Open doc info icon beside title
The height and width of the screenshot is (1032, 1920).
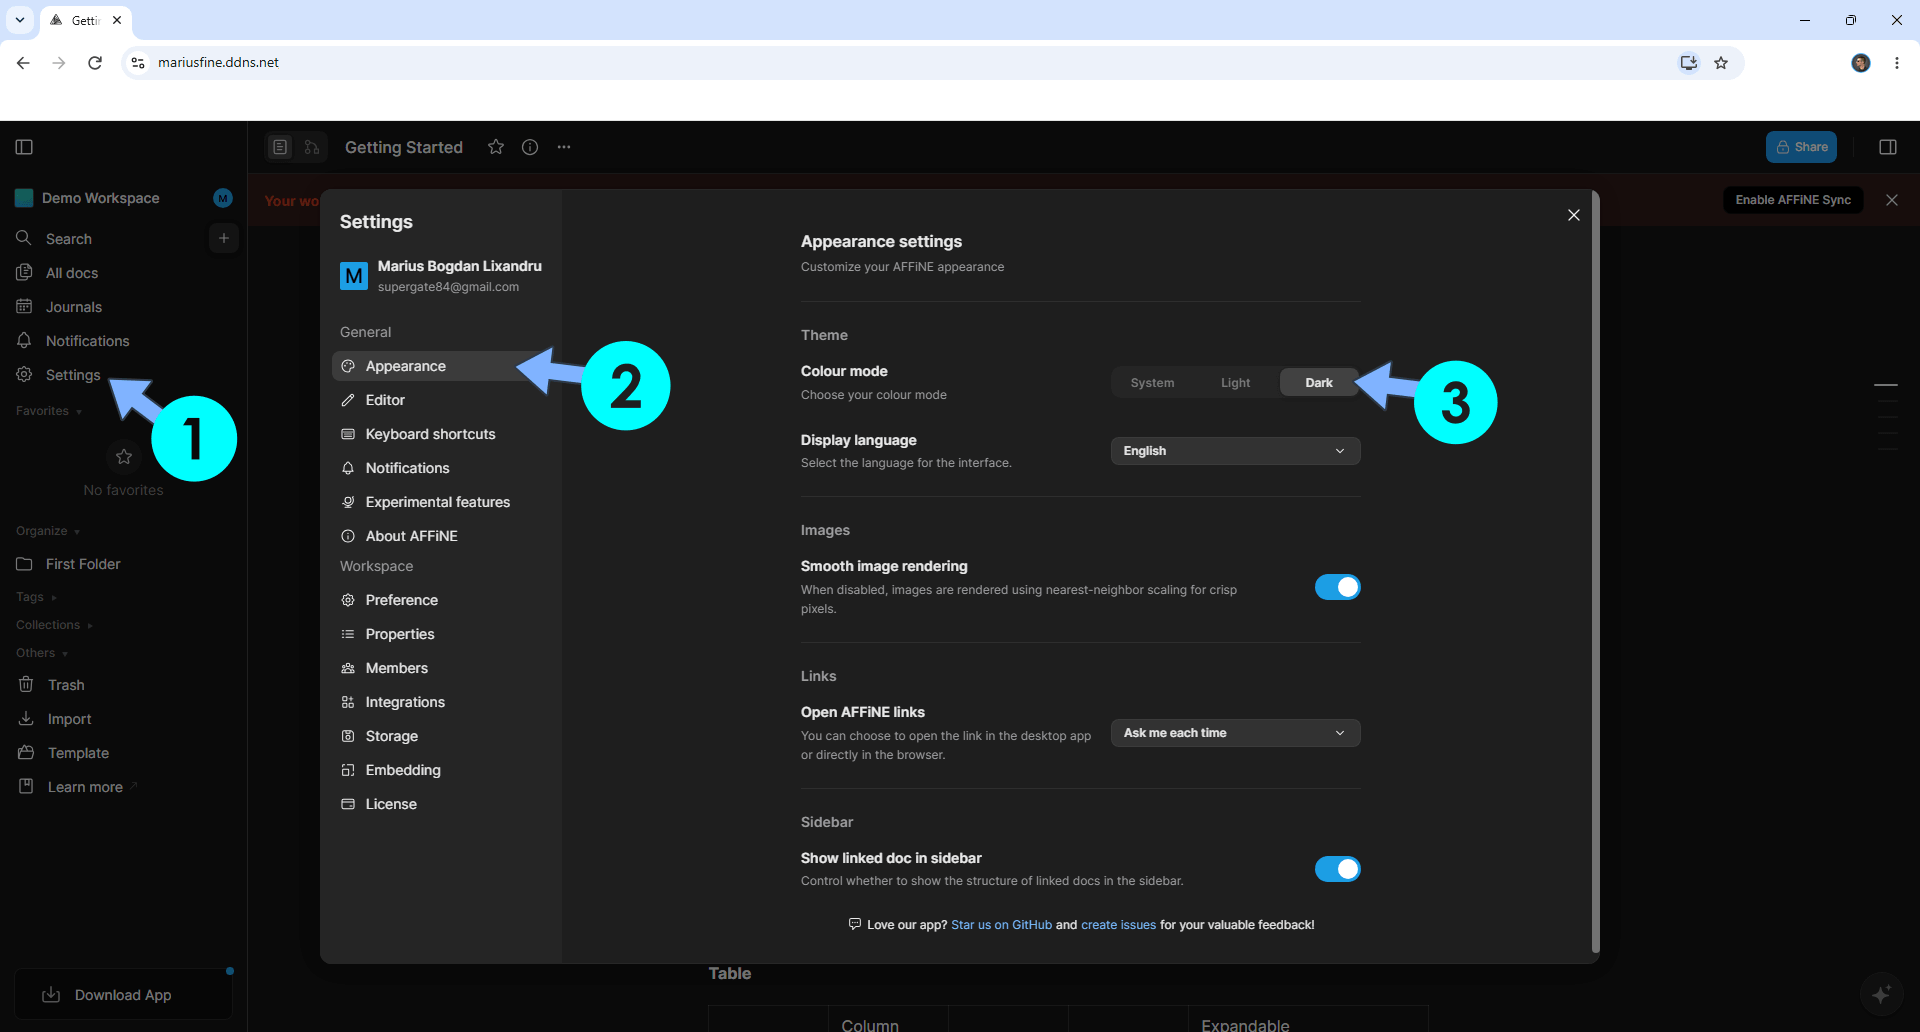pos(530,147)
